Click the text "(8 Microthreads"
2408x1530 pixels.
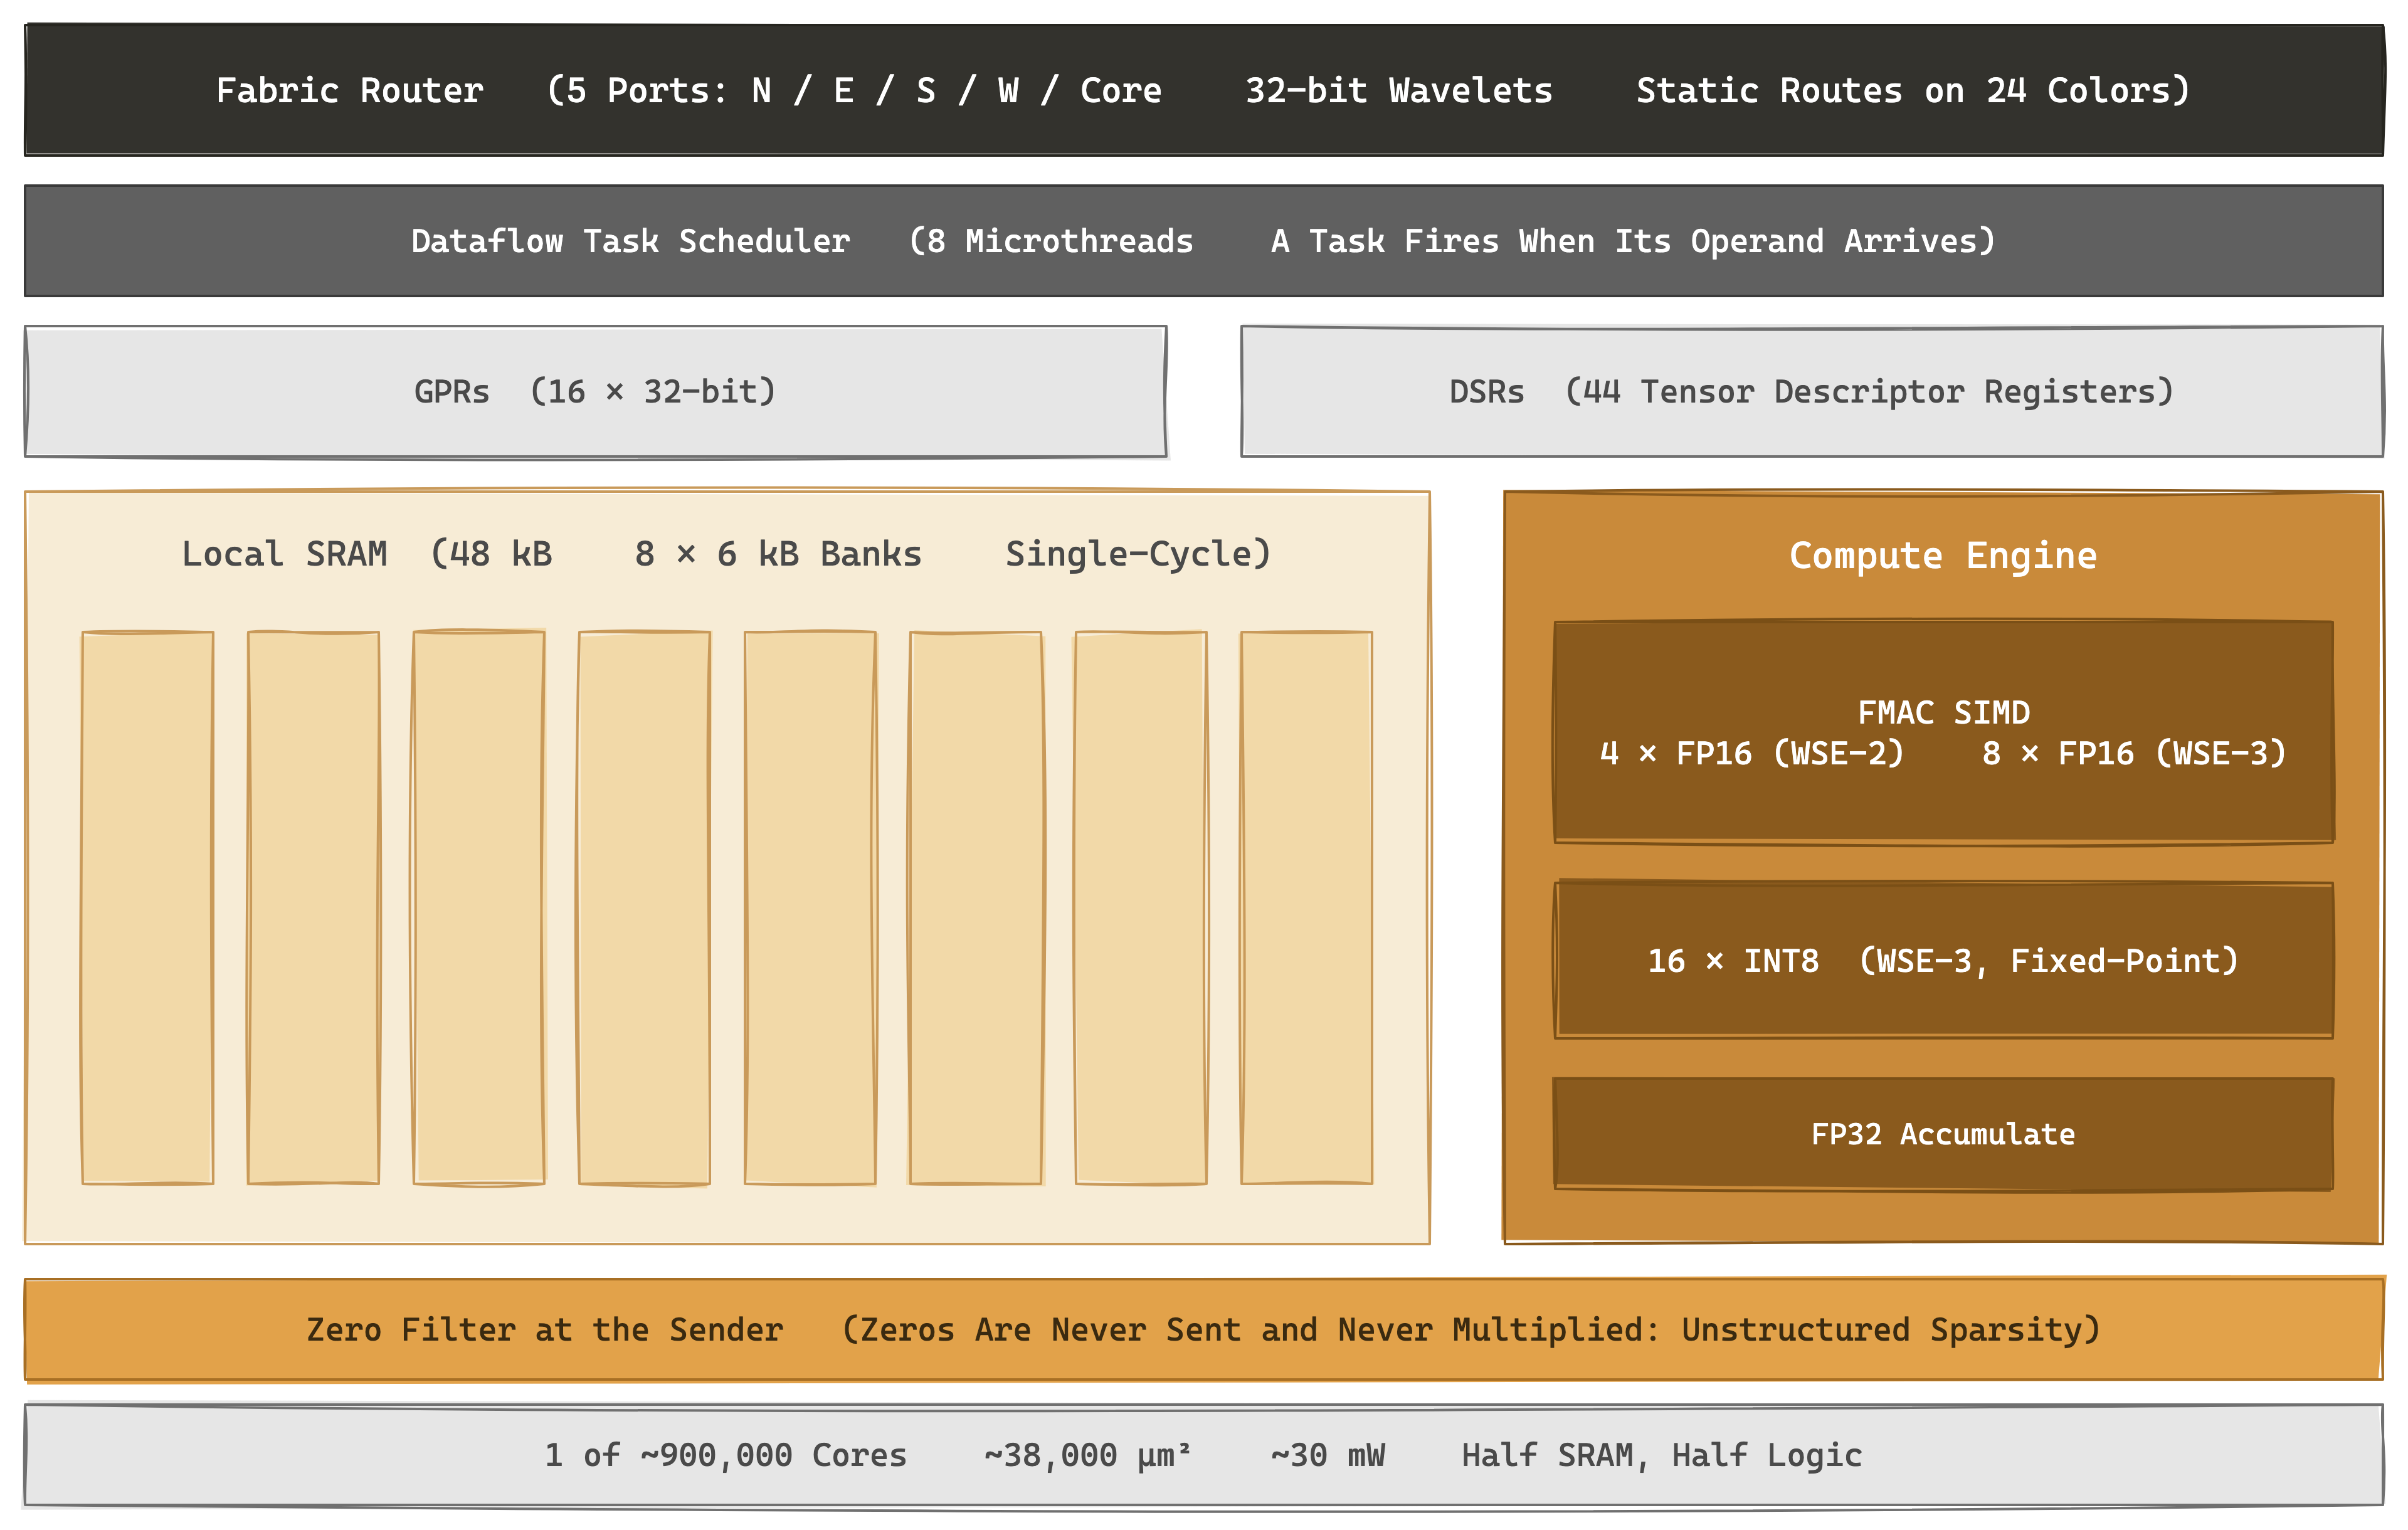[1051, 241]
